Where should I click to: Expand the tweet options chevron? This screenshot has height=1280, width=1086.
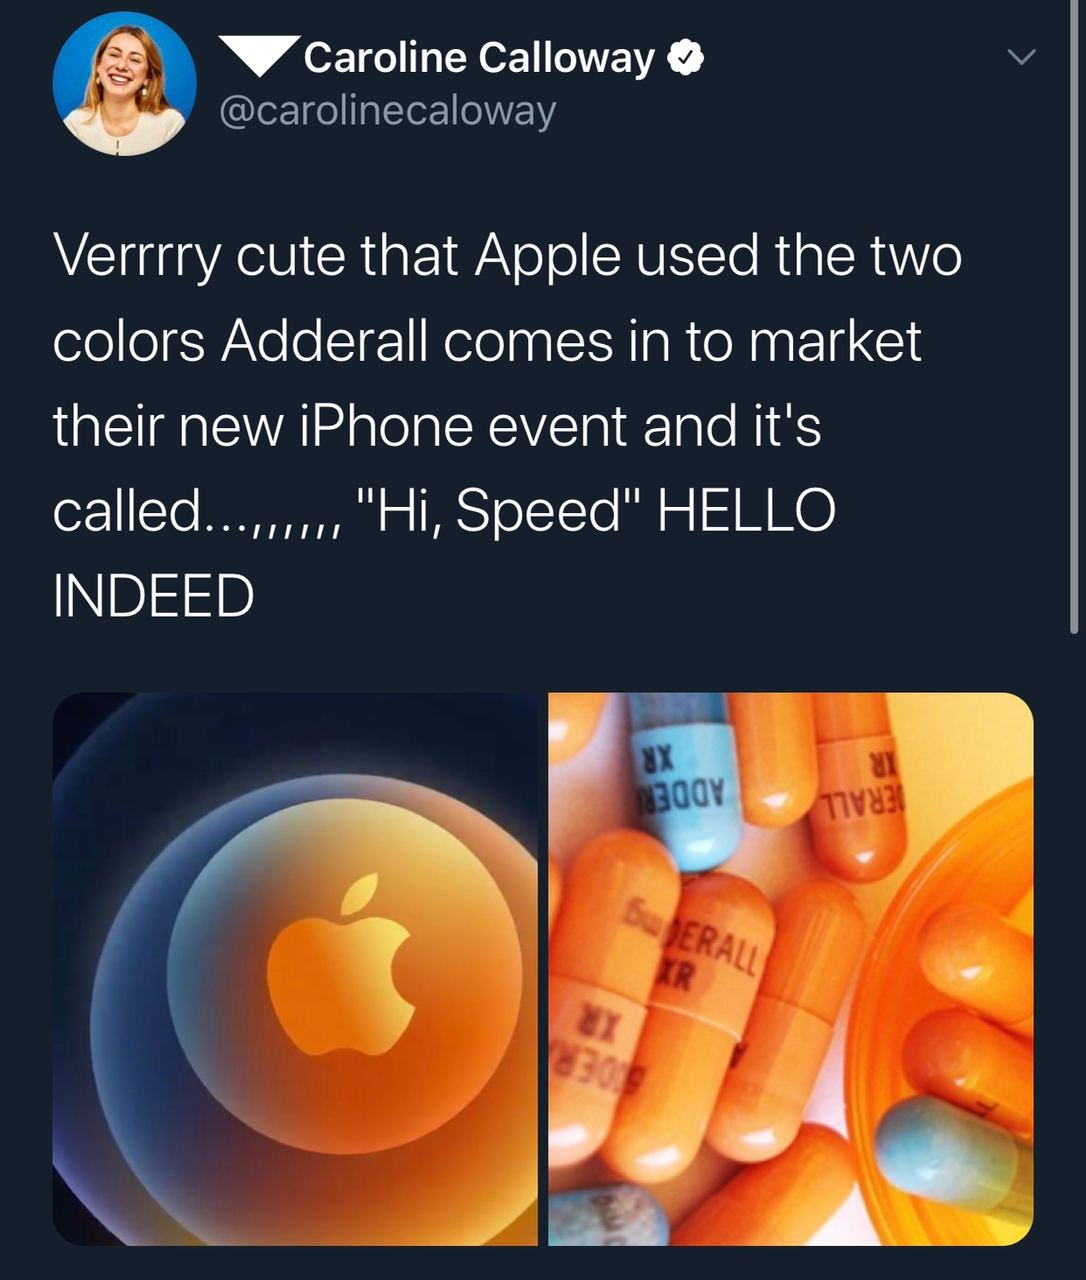tap(1020, 57)
